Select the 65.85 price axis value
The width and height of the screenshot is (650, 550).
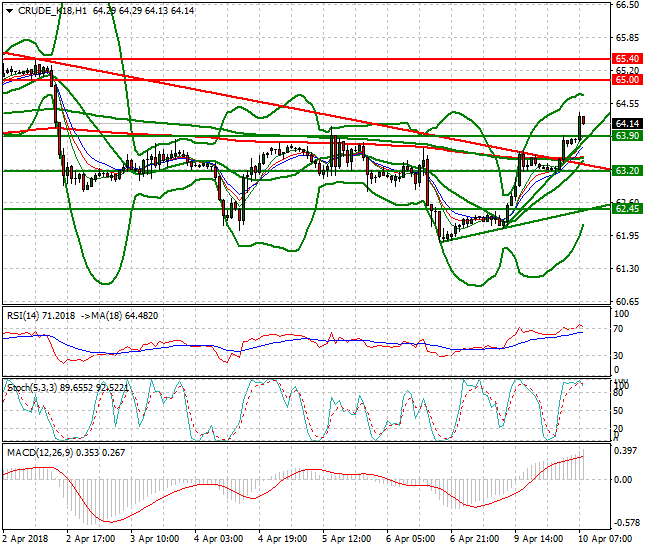point(627,38)
